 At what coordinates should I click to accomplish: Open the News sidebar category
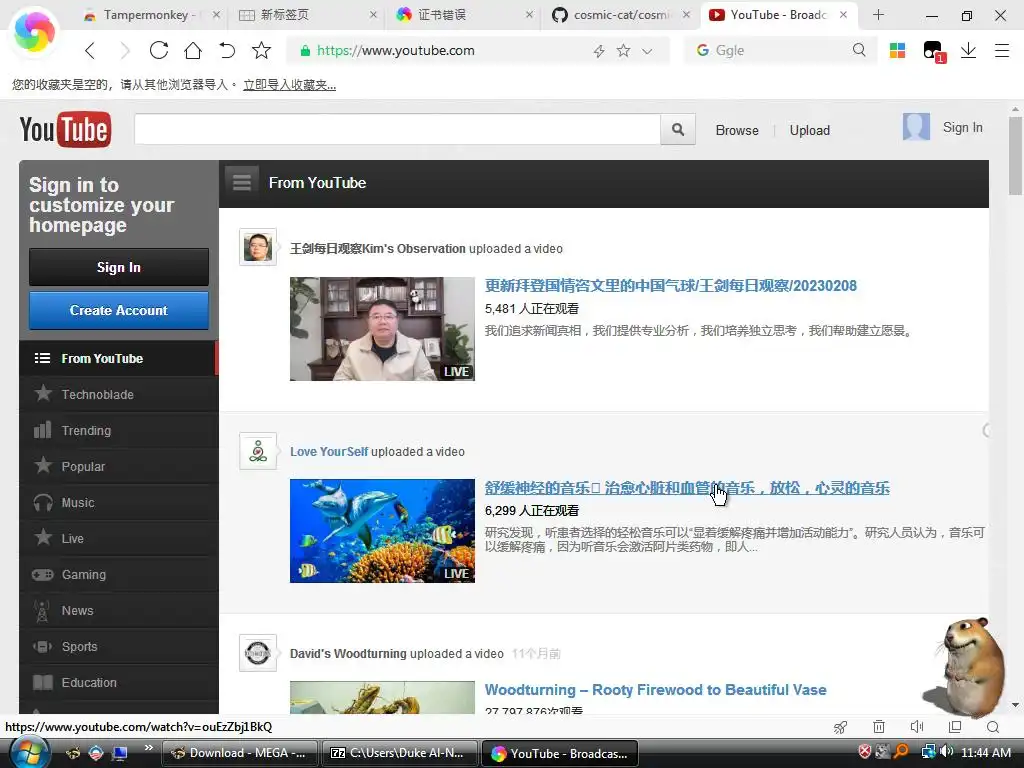119,610
